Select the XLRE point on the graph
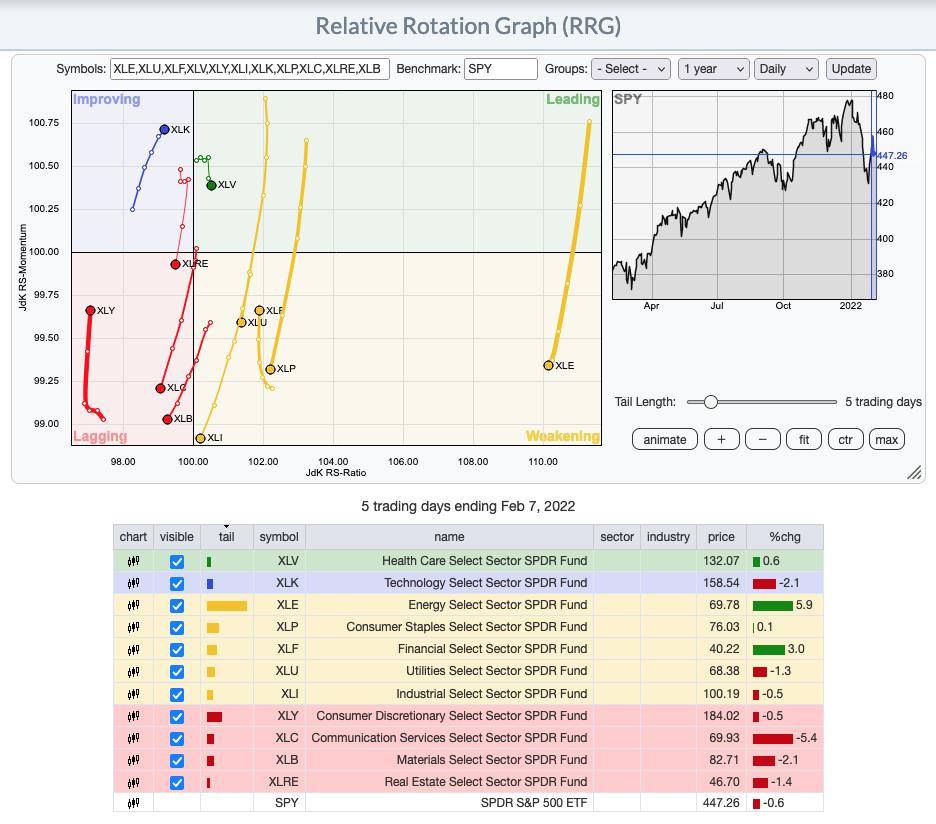 coord(176,265)
